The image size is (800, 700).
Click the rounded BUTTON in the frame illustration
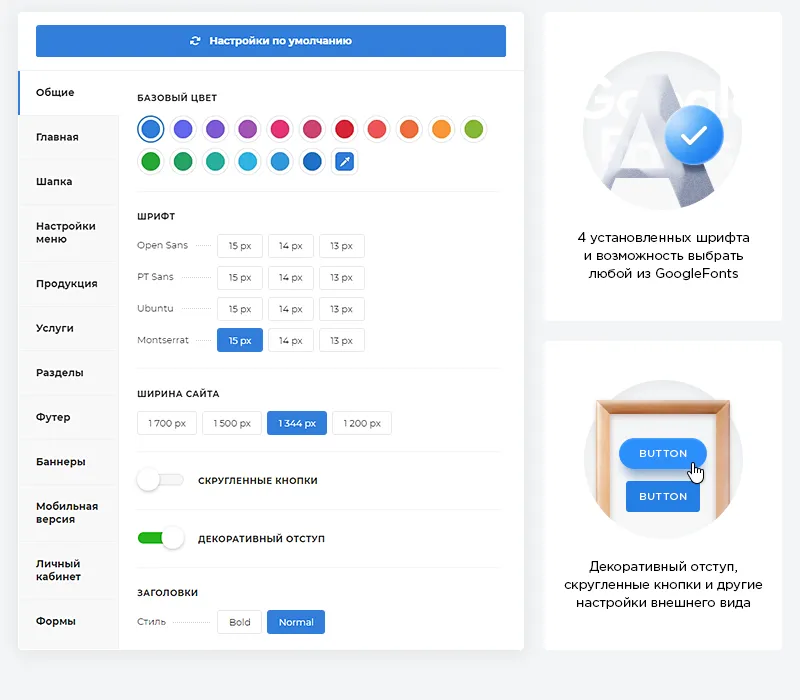click(x=663, y=453)
